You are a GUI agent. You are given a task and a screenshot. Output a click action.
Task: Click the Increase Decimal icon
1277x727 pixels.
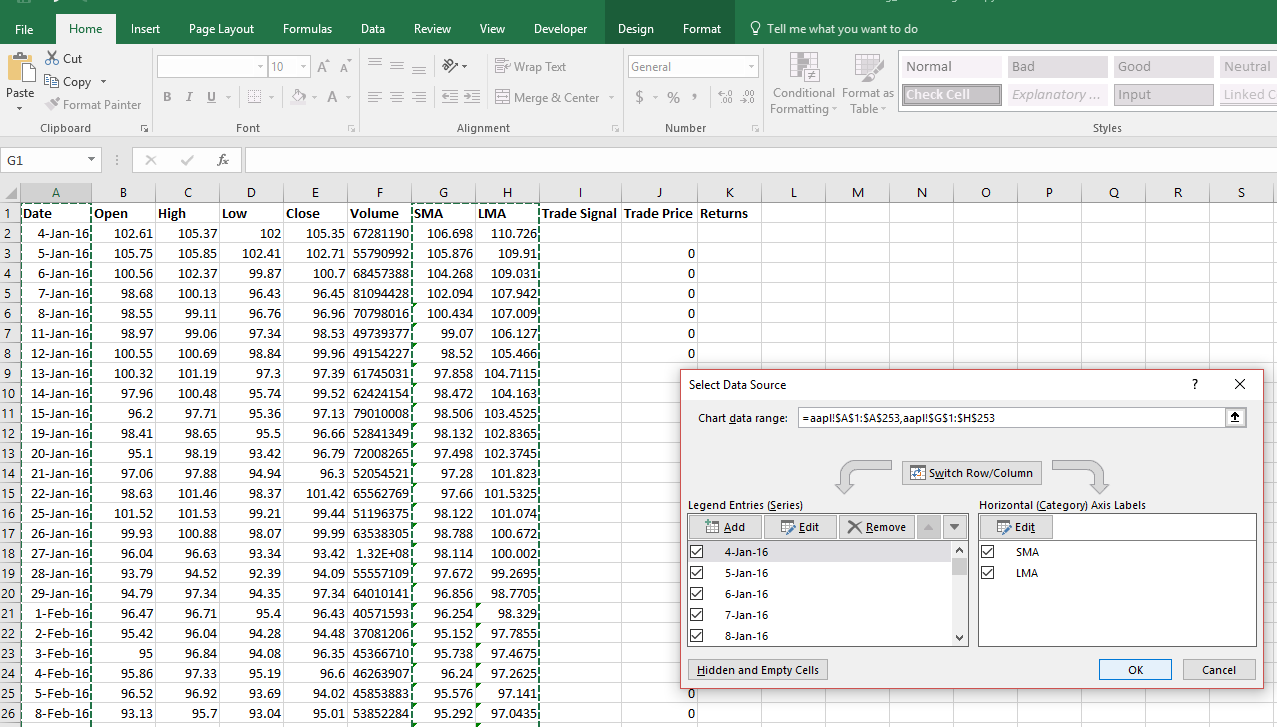pos(723,98)
